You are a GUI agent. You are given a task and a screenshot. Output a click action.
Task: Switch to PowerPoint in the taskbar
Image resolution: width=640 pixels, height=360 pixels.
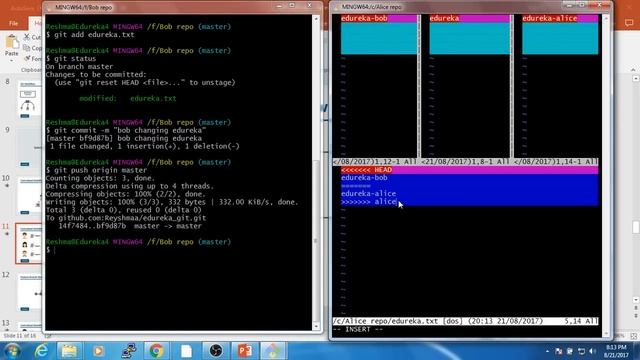pyautogui.click(x=244, y=351)
